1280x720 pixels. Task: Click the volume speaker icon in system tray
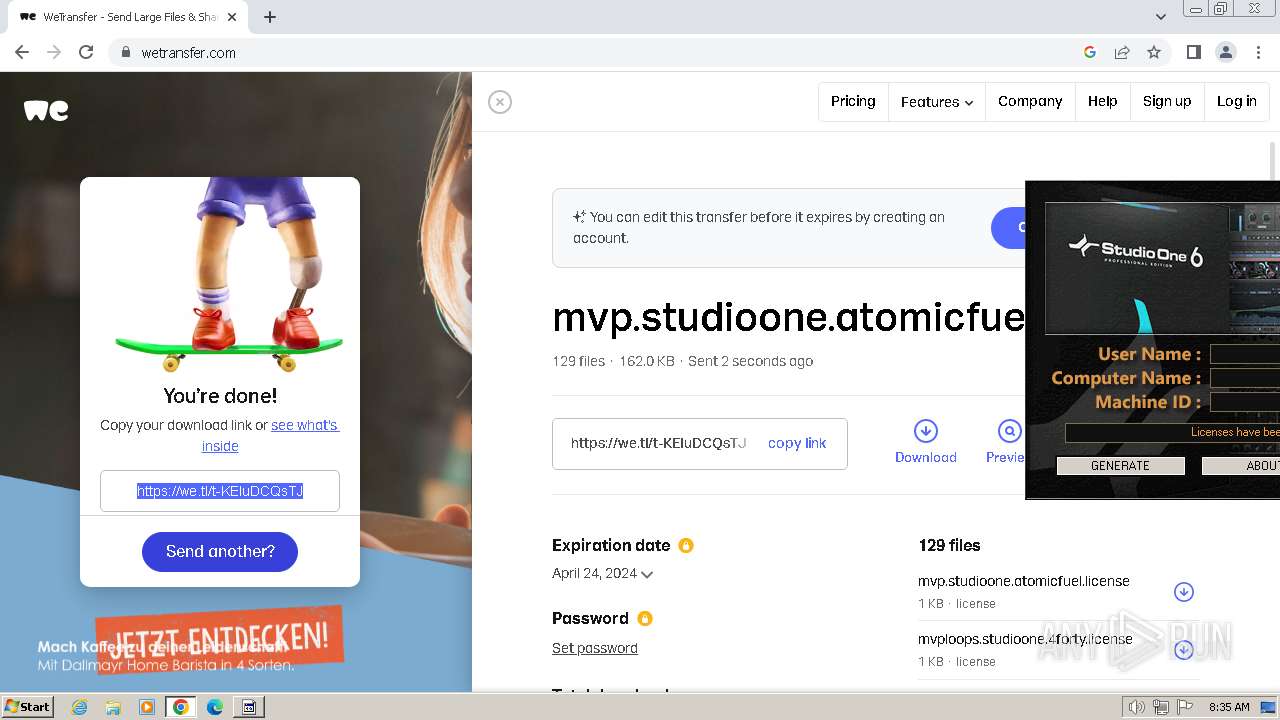coord(1137,707)
